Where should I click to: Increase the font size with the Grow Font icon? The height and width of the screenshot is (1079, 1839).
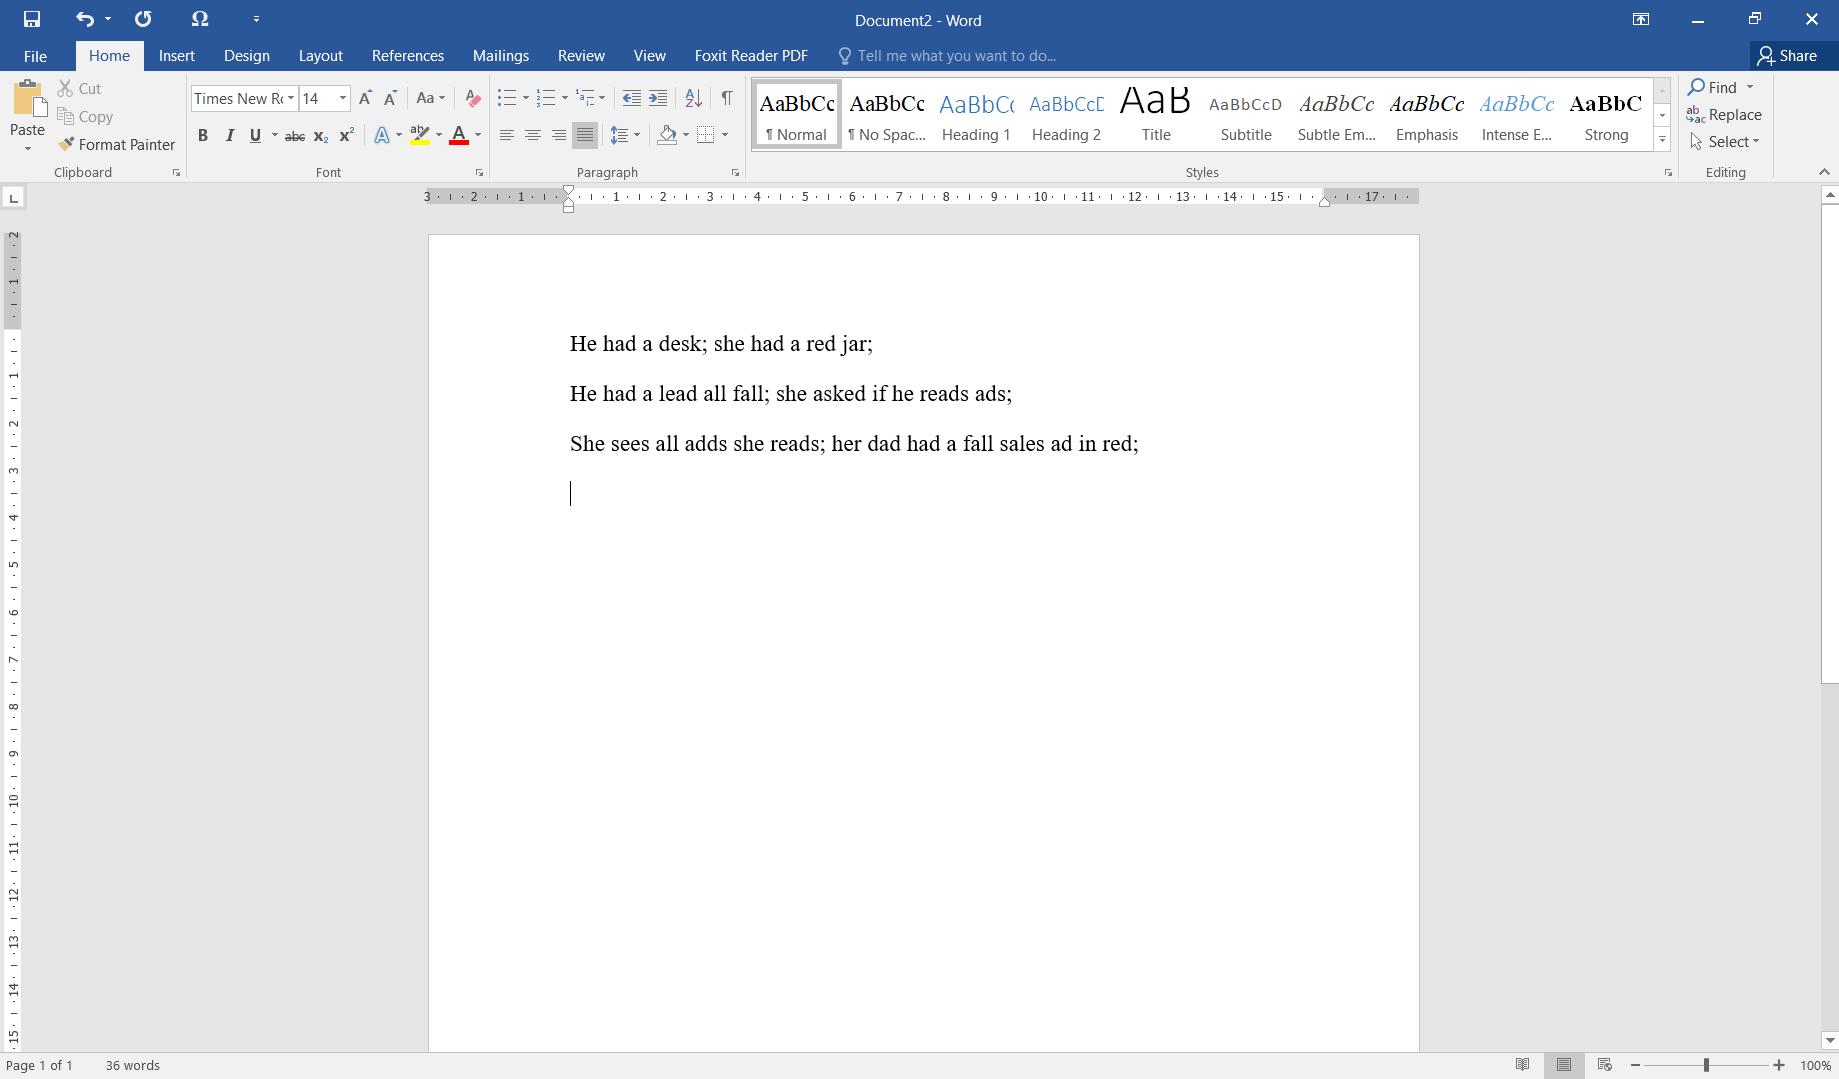(365, 98)
